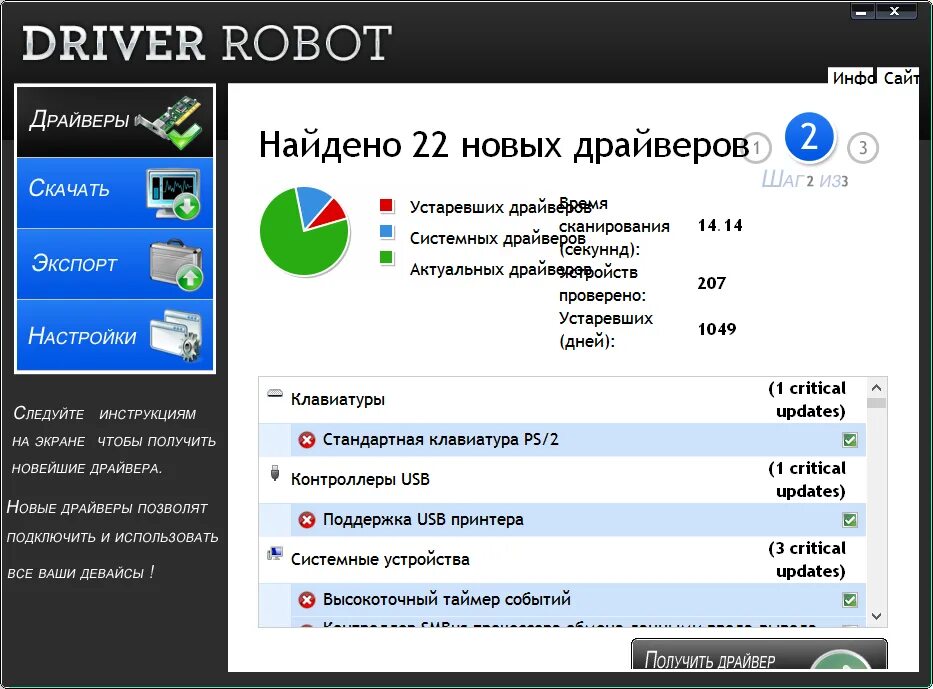Click the Клавиатуры 1 critical updates label

[807, 400]
